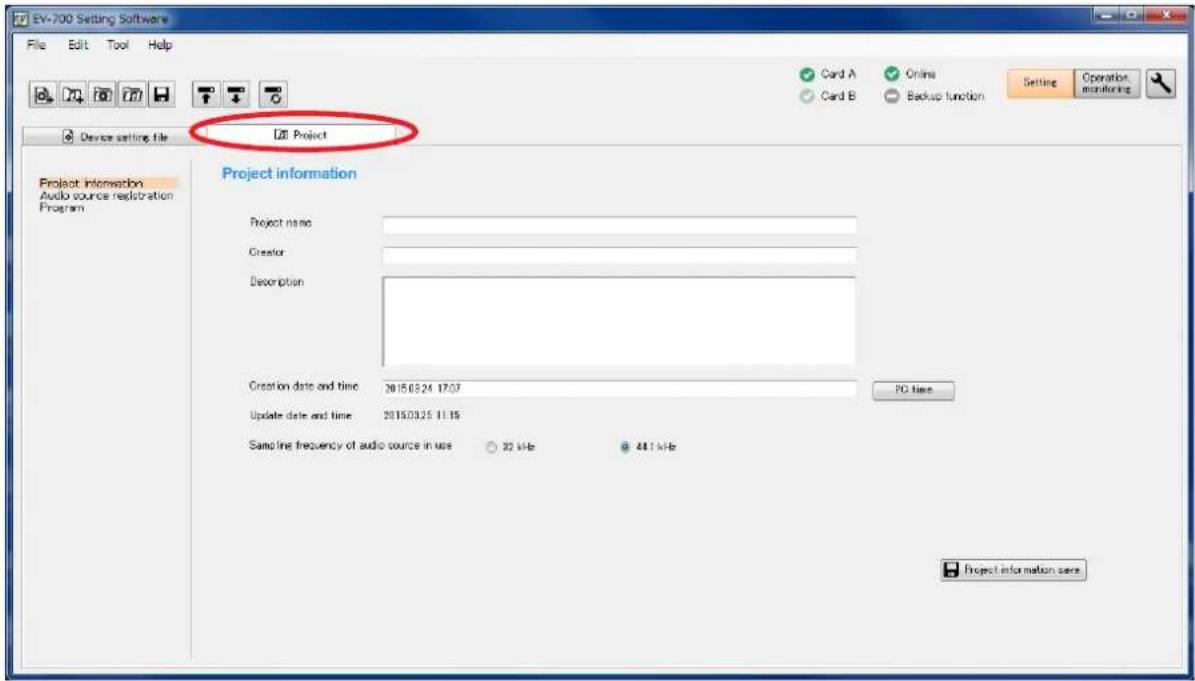
Task: Focus the Creator field
Action: [620, 255]
